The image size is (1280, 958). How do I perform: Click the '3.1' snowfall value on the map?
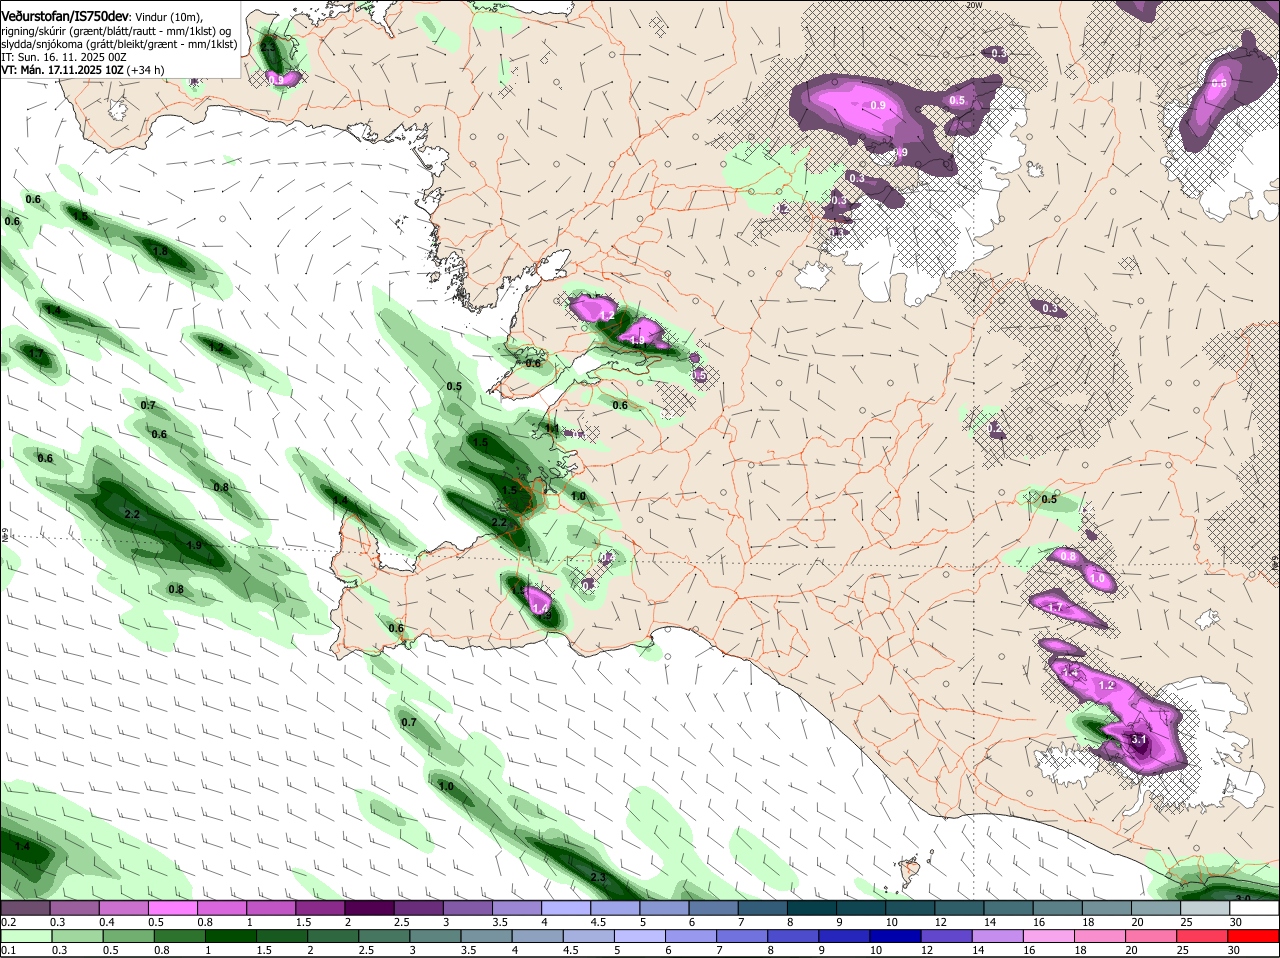(1139, 740)
